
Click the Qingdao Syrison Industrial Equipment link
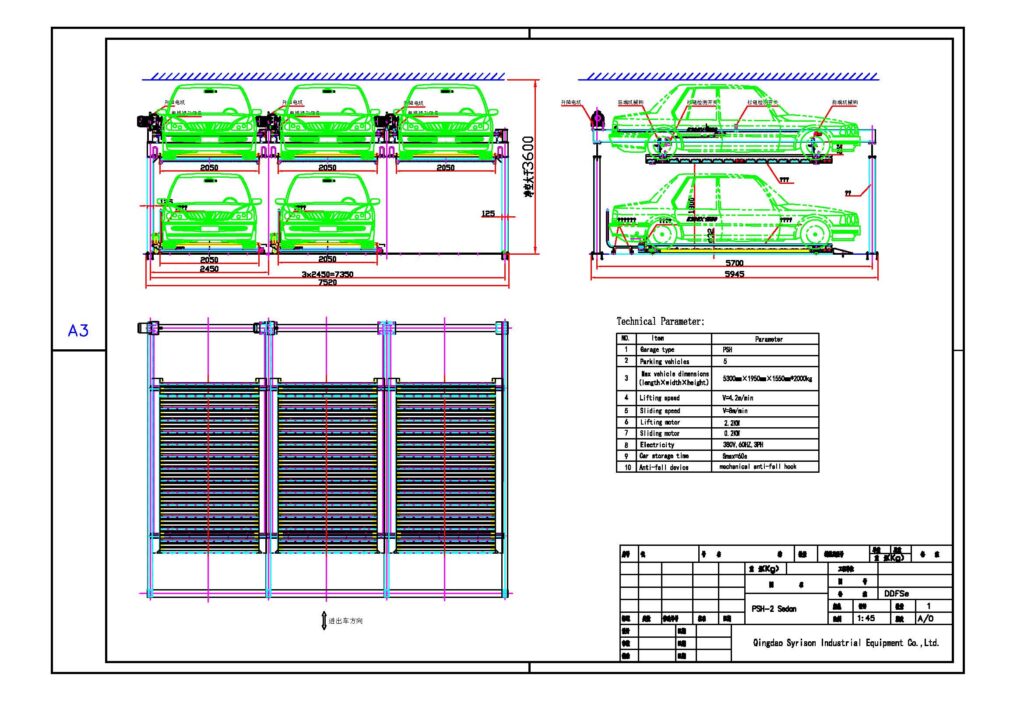point(847,641)
